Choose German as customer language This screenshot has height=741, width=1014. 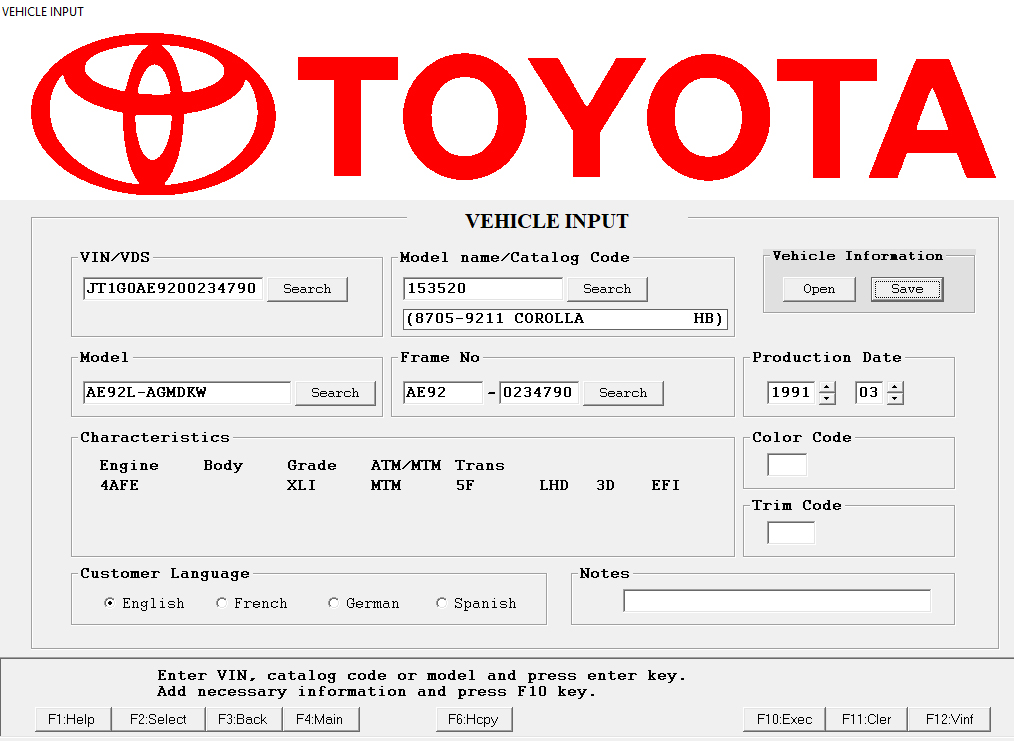(x=334, y=603)
